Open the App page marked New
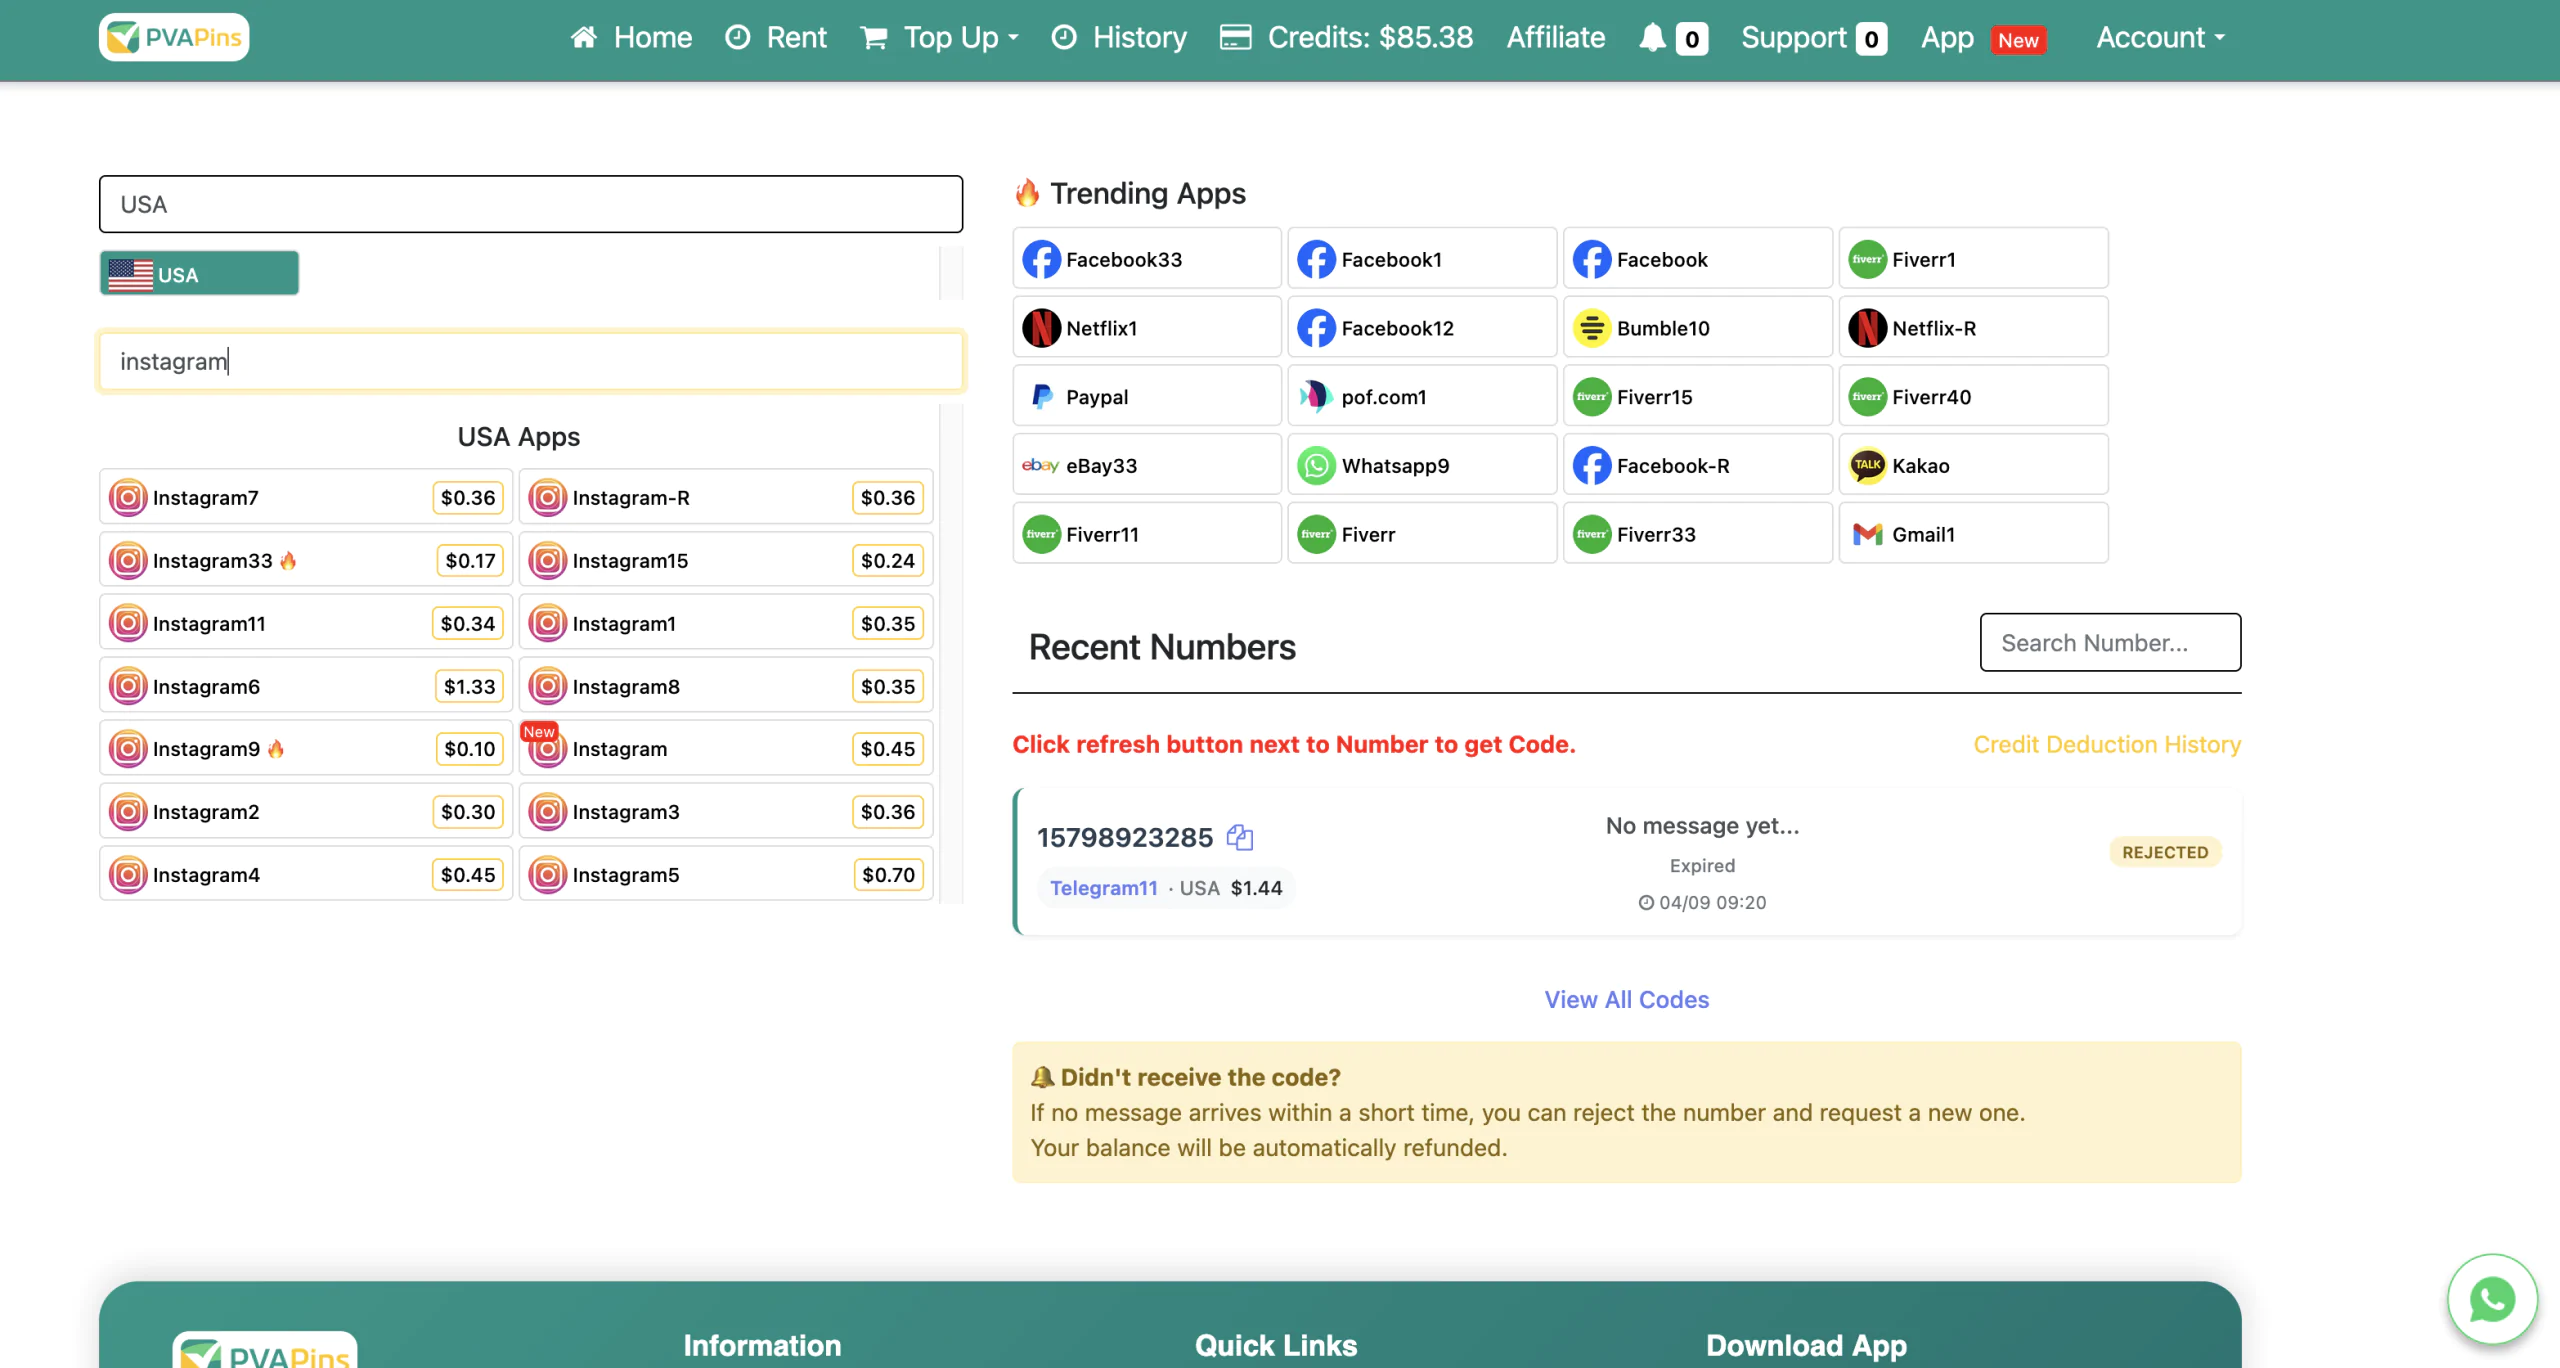 (1983, 38)
